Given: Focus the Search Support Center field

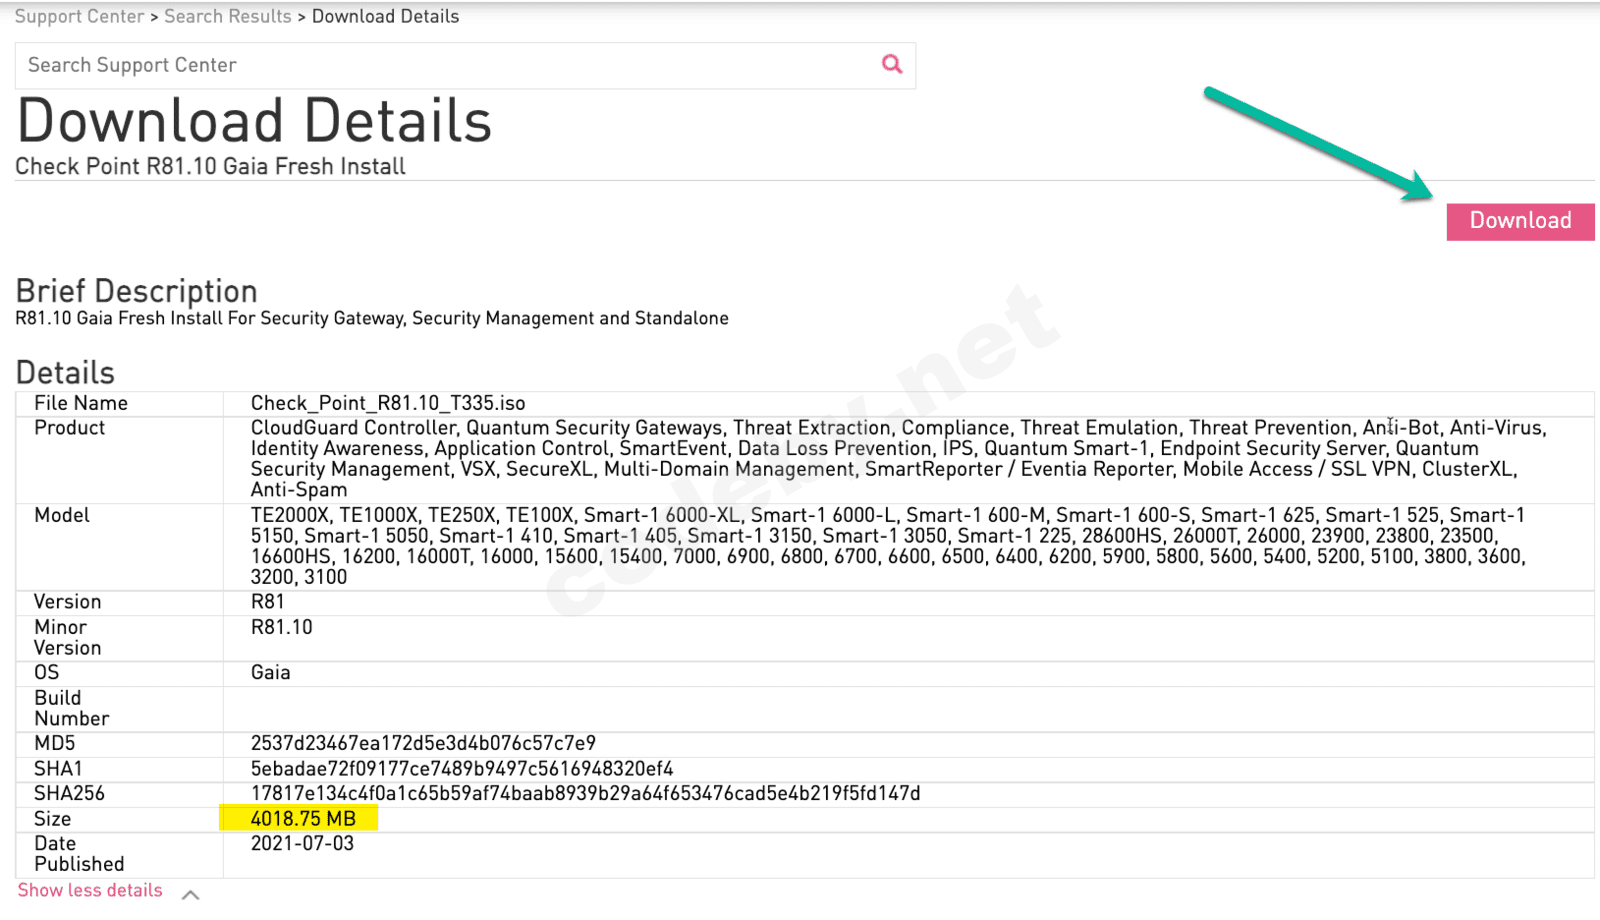Looking at the screenshot, I should [x=465, y=66].
